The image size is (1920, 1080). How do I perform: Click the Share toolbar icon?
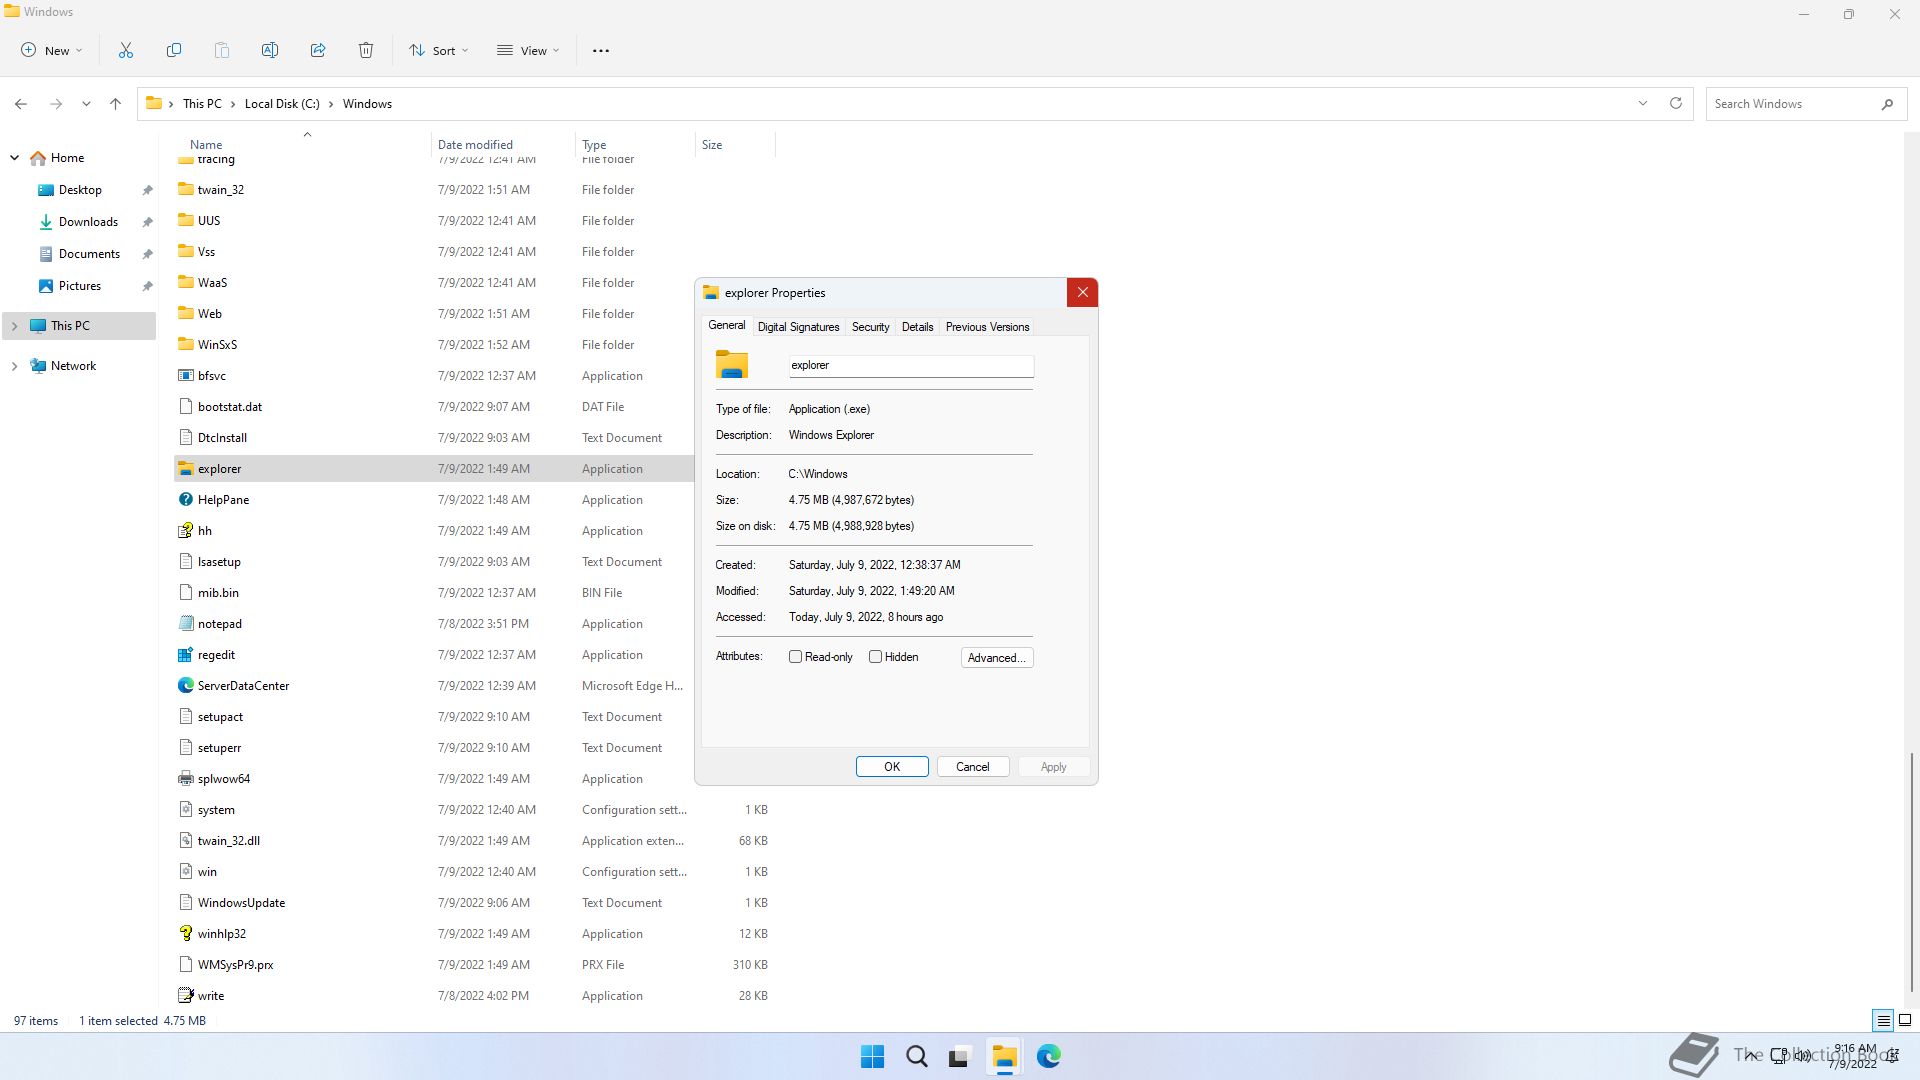[x=318, y=50]
